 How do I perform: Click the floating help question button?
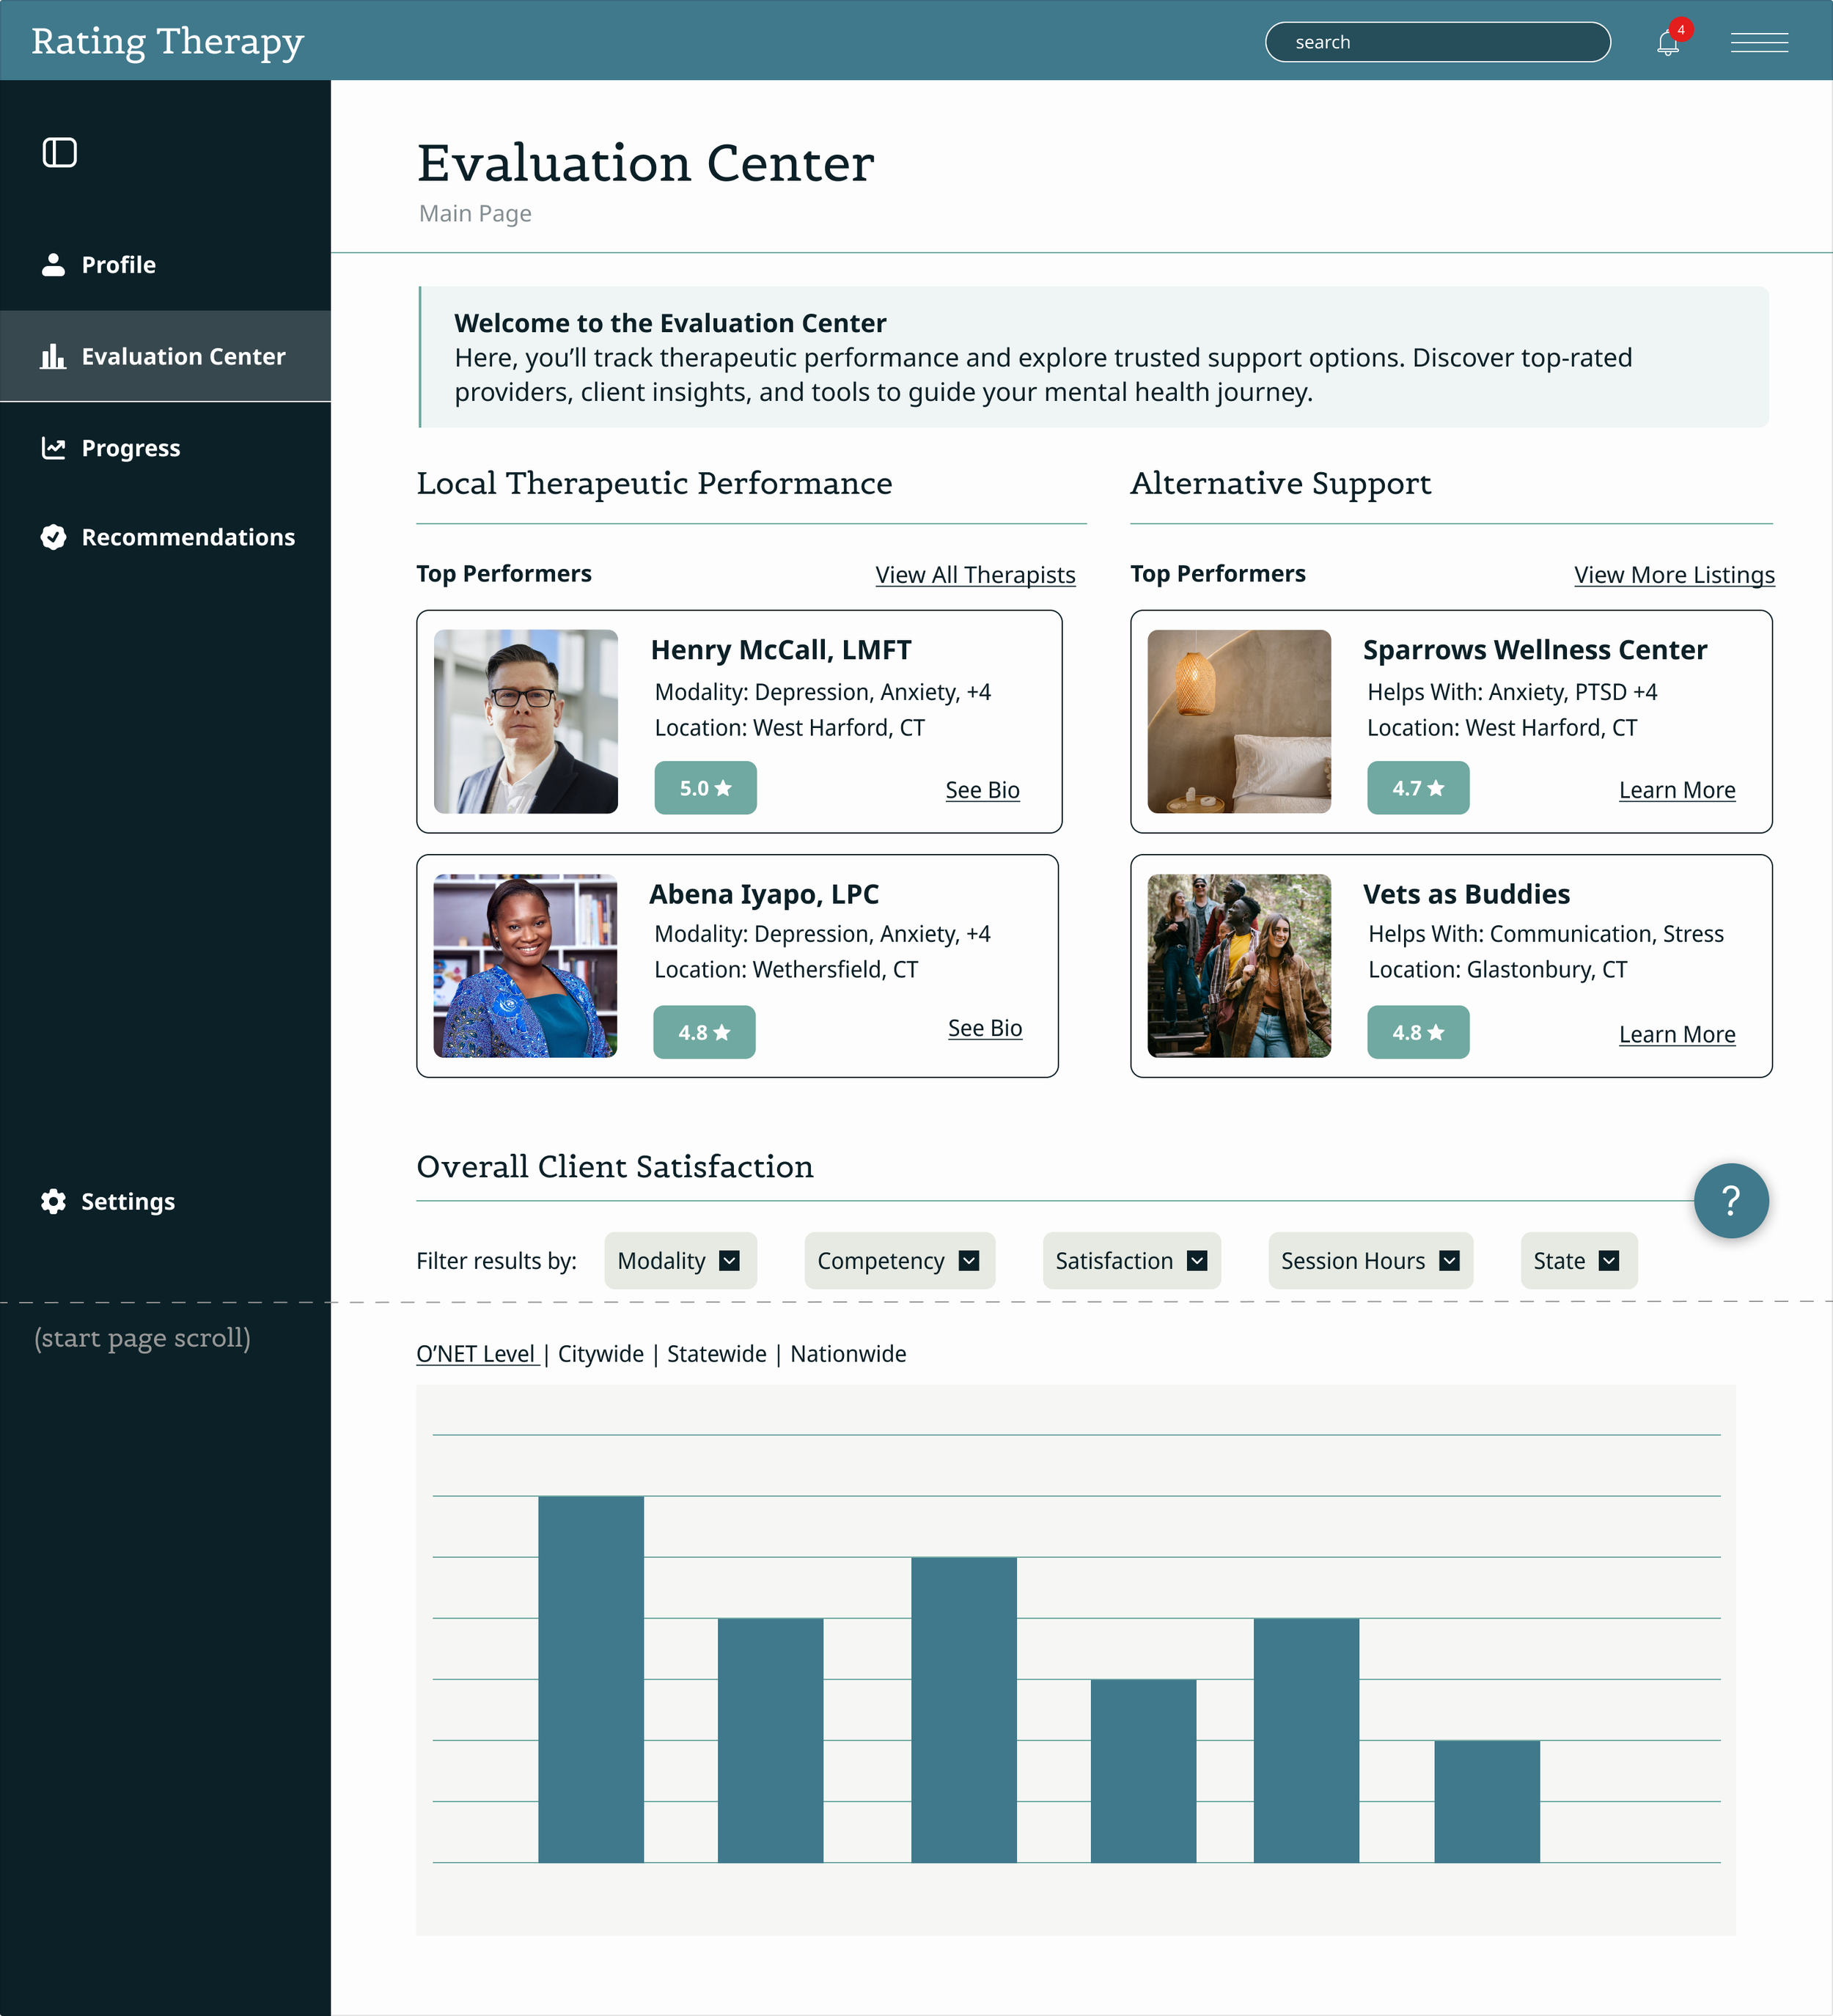coord(1730,1200)
